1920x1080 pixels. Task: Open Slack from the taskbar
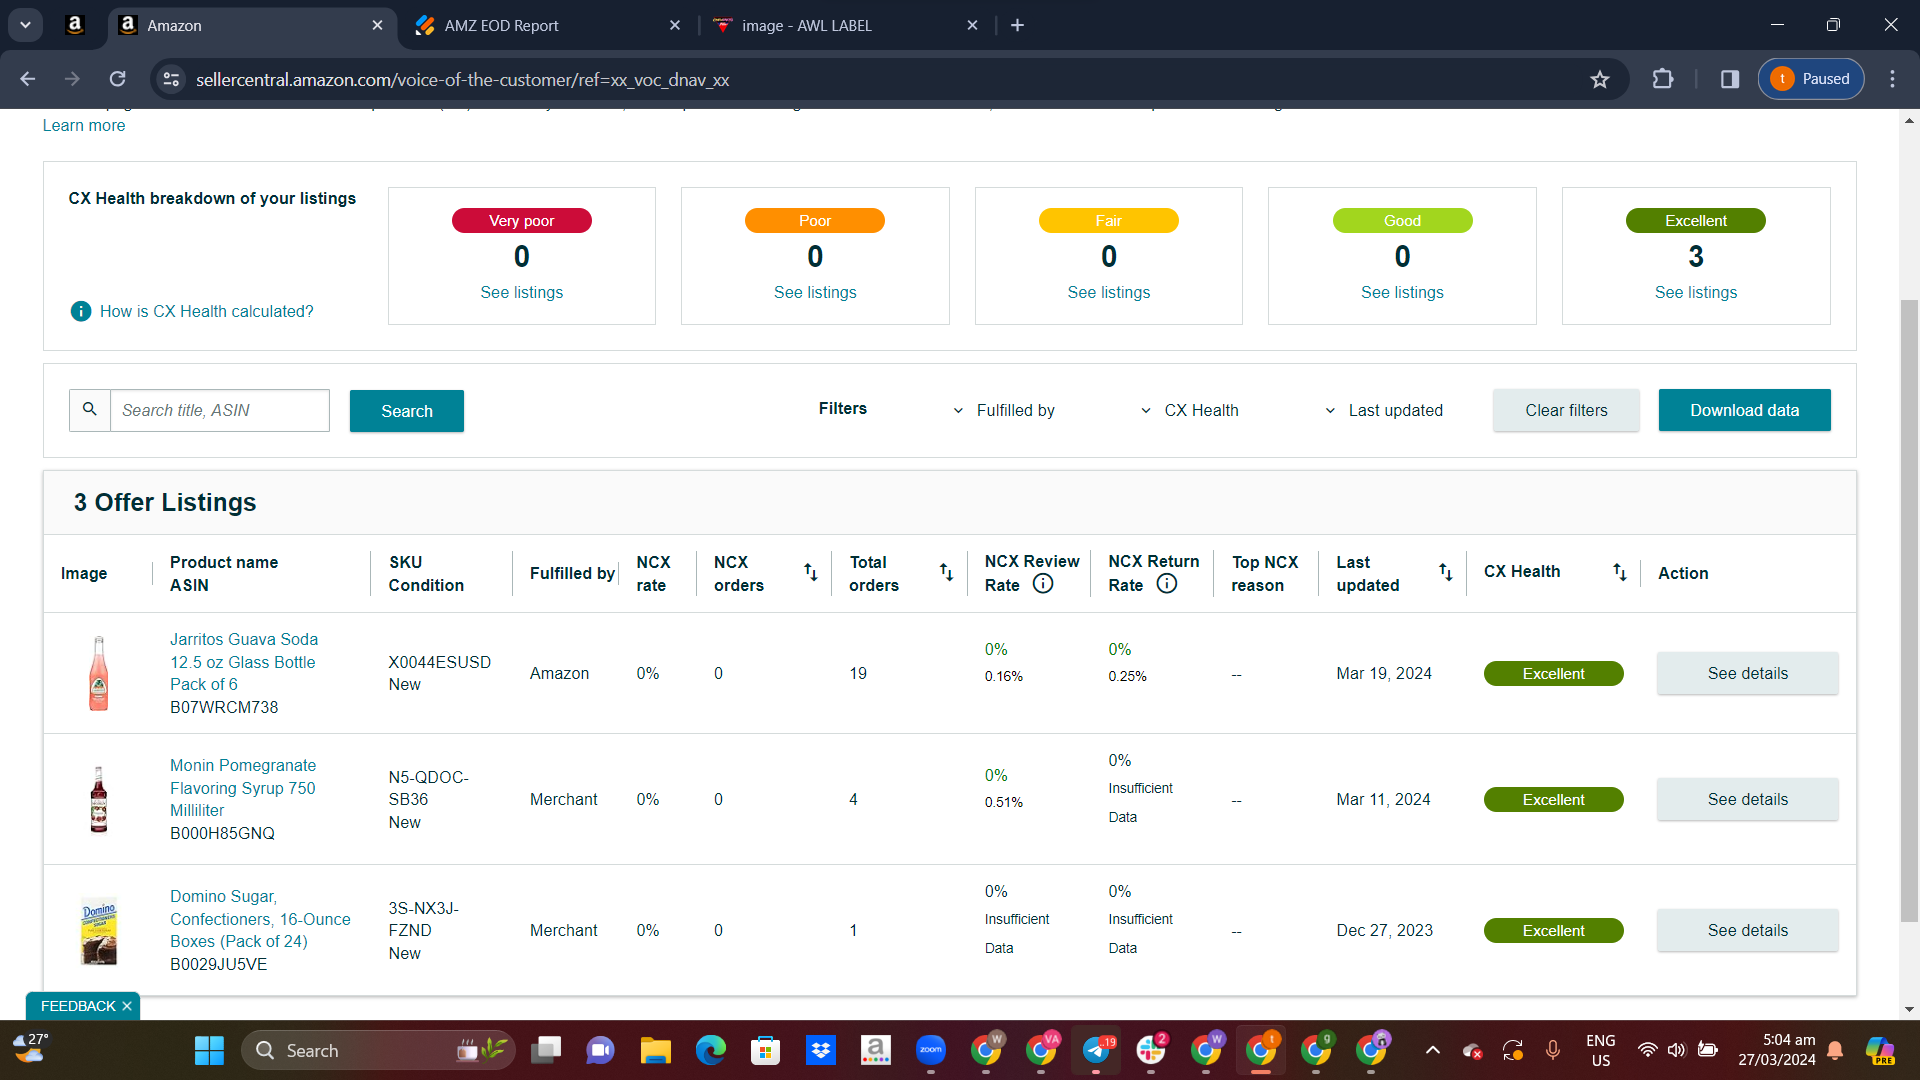tap(1151, 1050)
